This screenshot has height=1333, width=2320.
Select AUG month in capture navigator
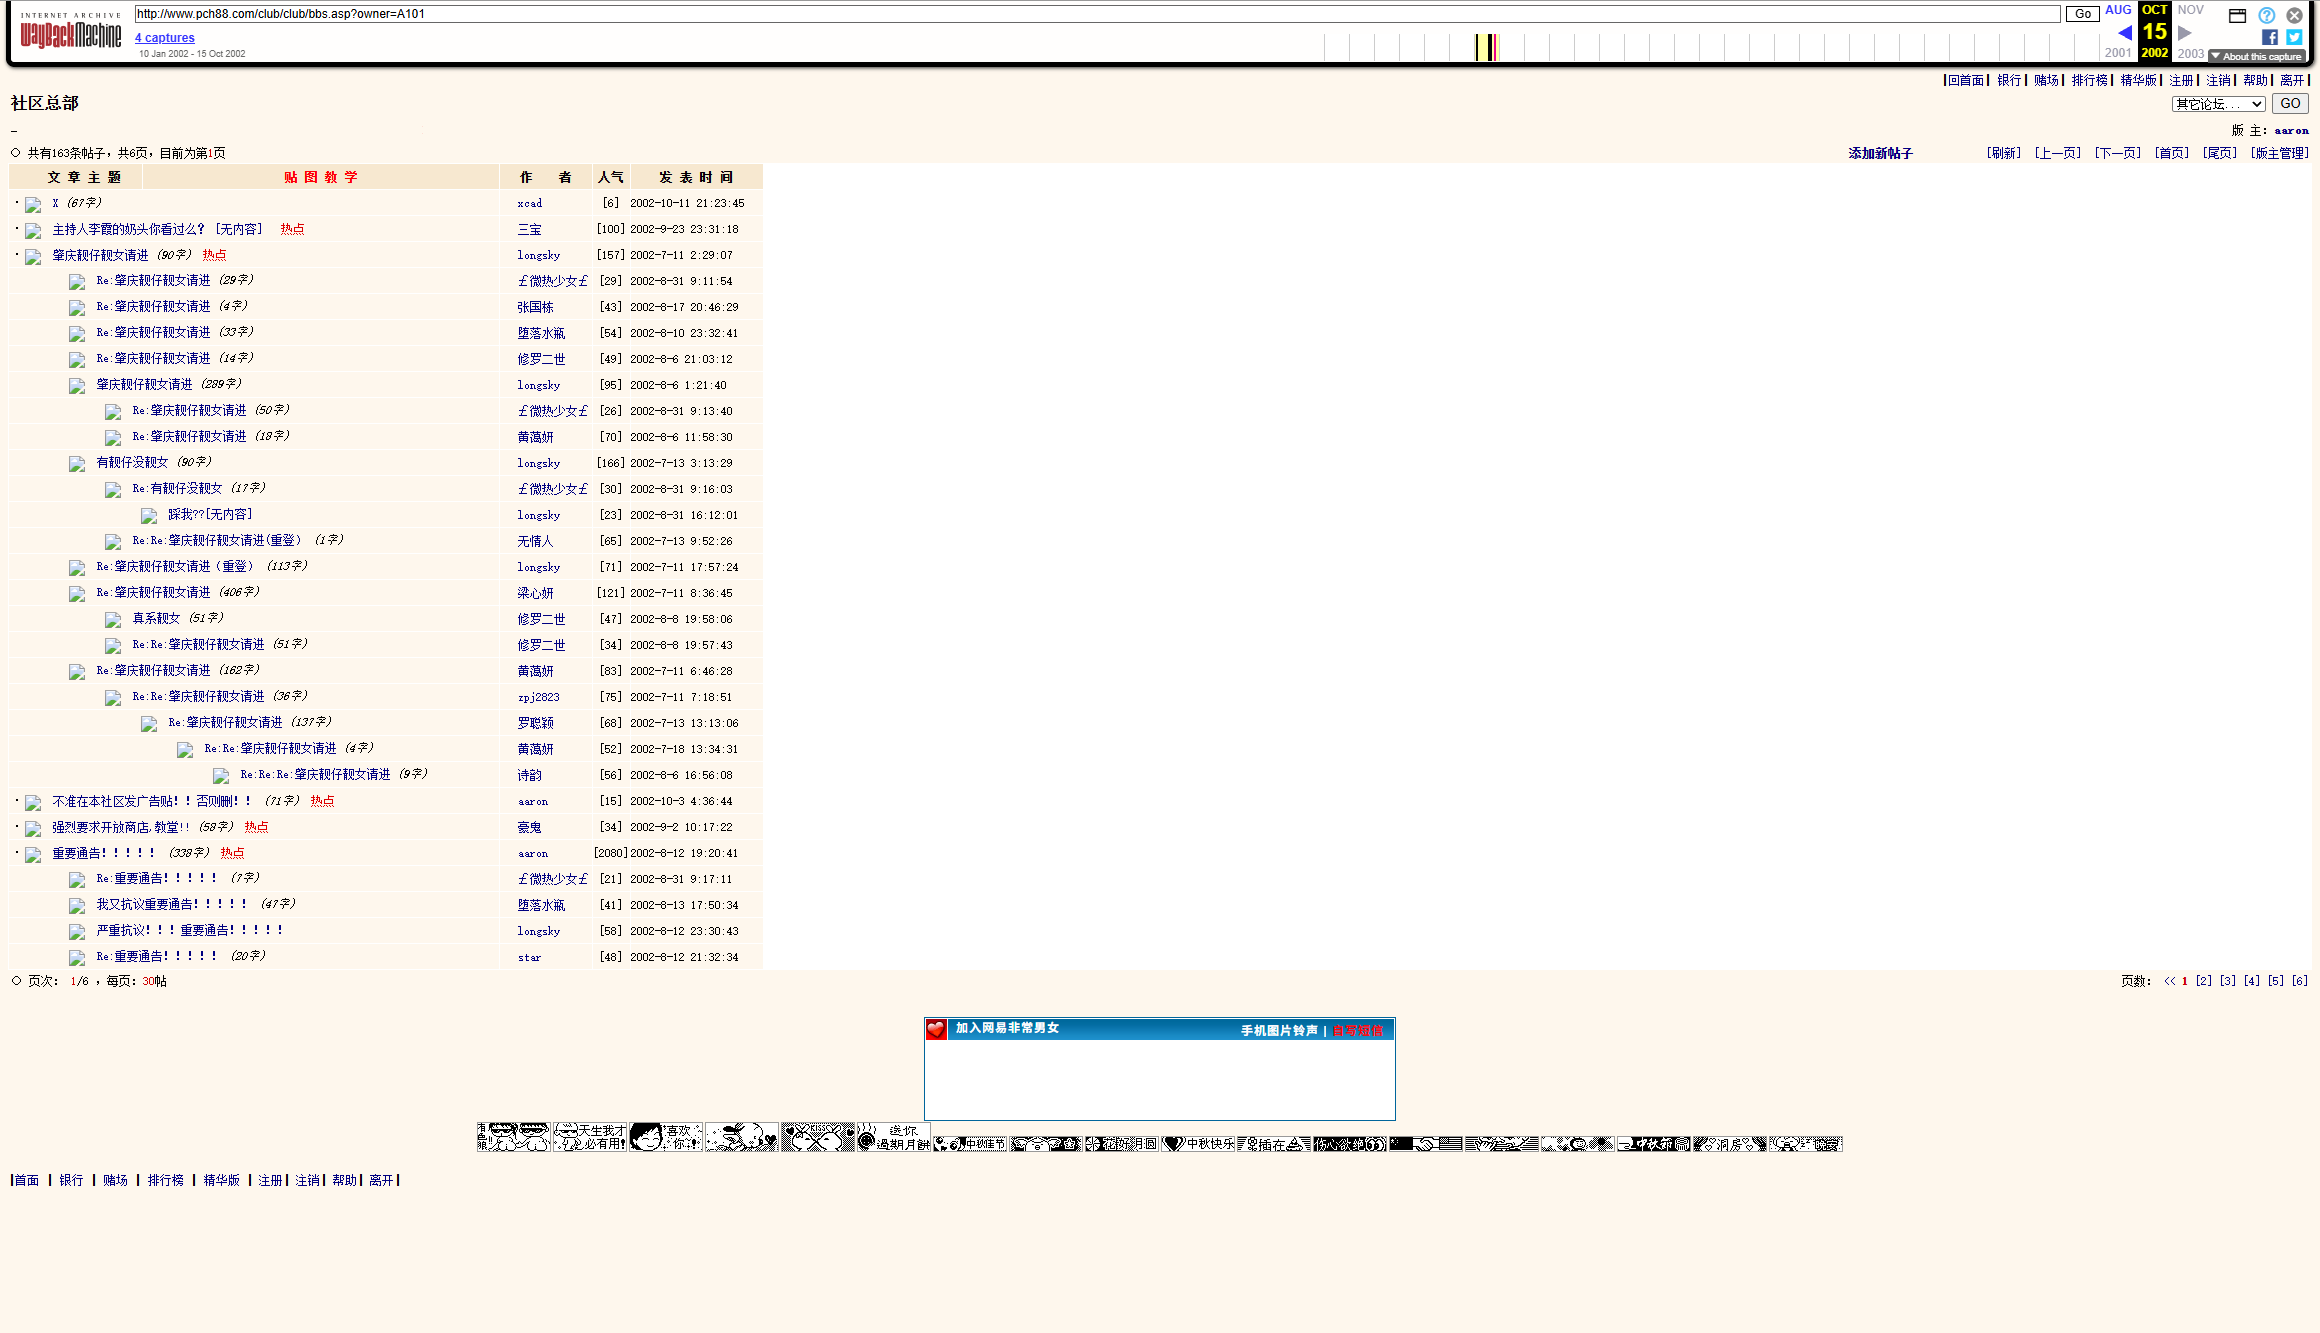click(2118, 10)
